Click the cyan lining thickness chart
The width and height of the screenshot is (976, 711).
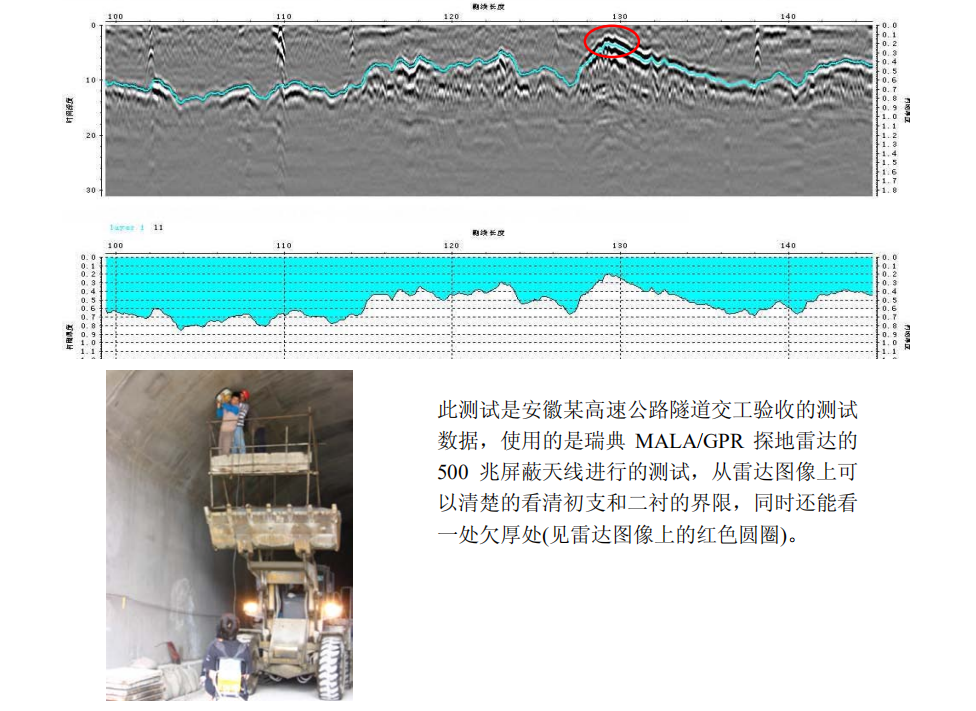[x=489, y=306]
